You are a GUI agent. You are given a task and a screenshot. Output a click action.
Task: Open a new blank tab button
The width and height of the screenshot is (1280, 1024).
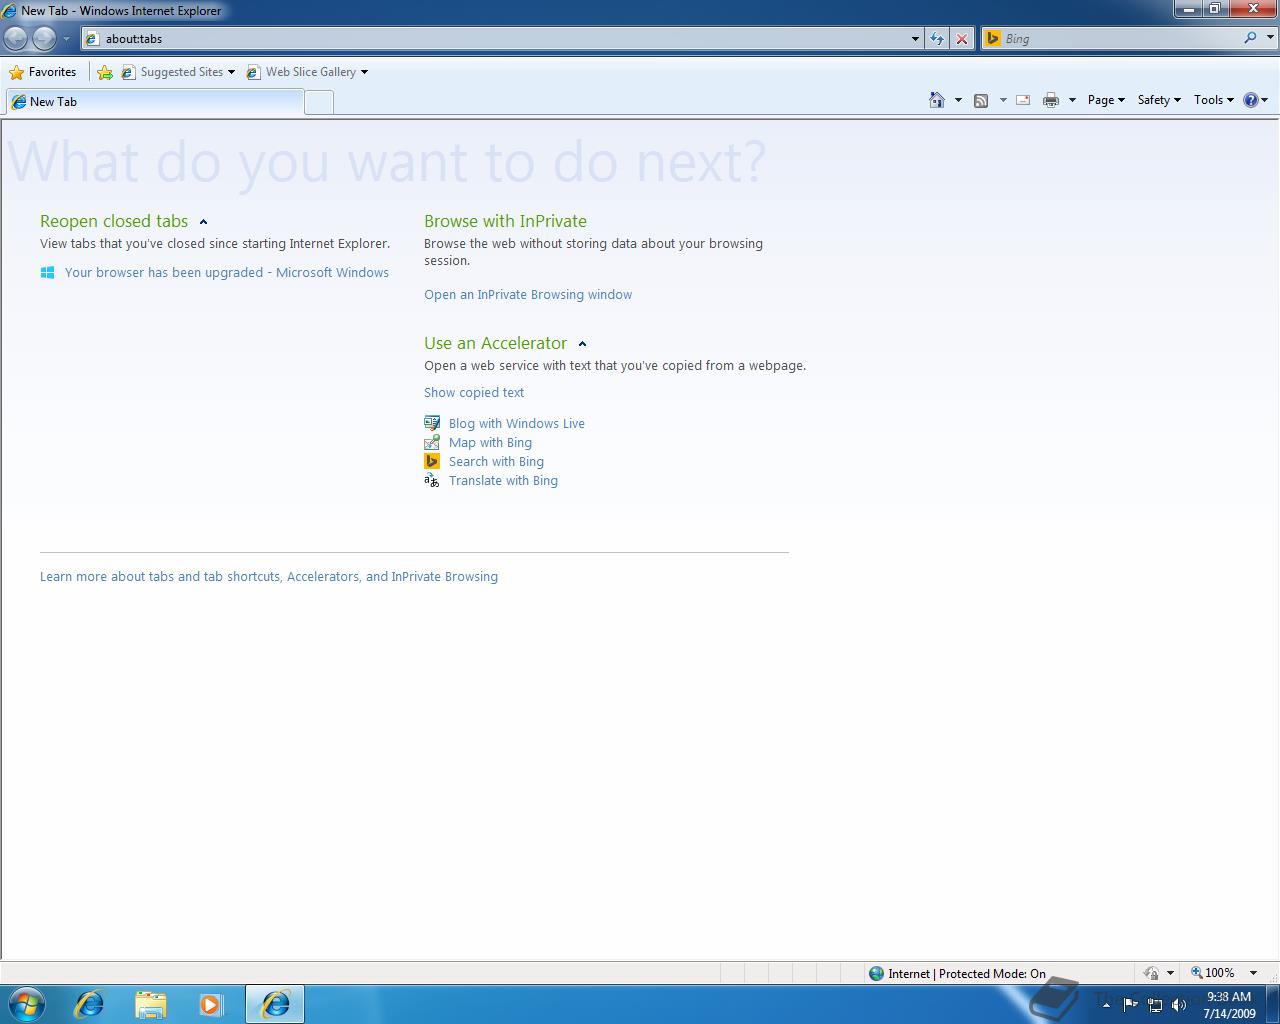tap(319, 102)
